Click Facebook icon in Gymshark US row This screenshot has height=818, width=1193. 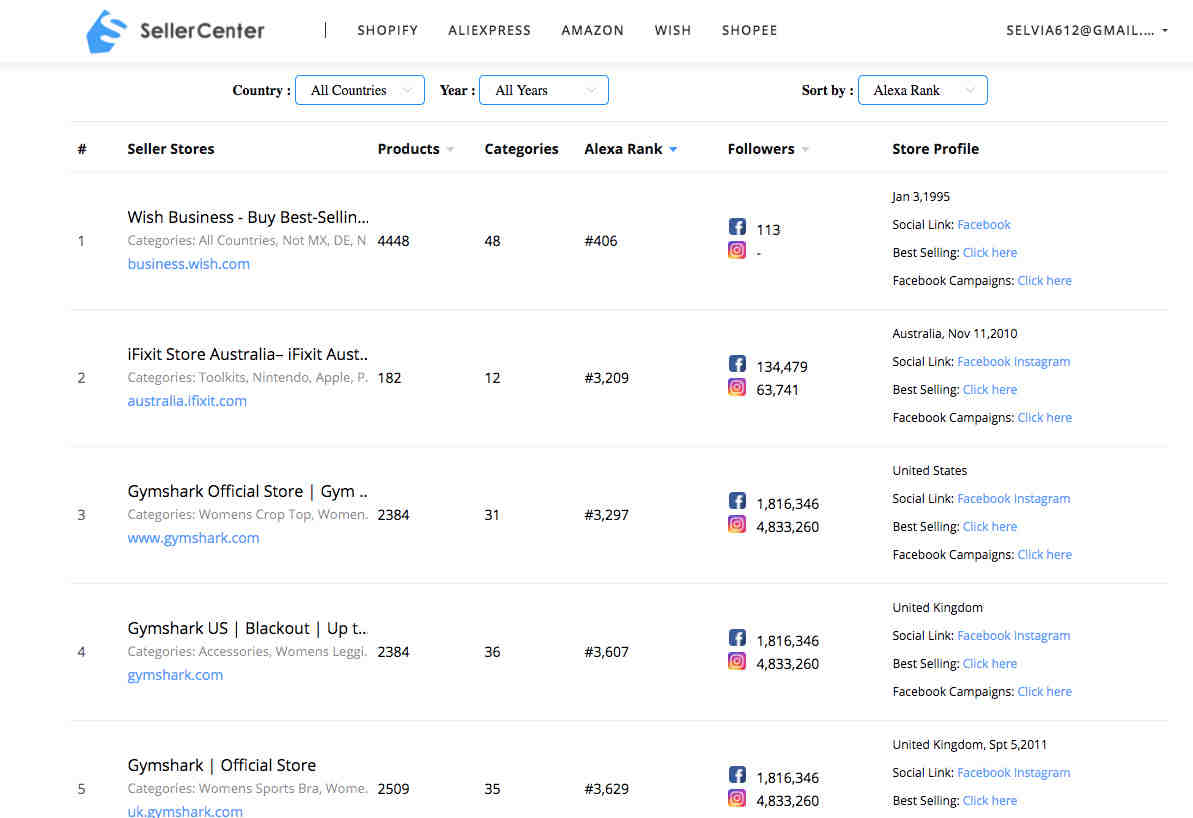click(x=736, y=638)
